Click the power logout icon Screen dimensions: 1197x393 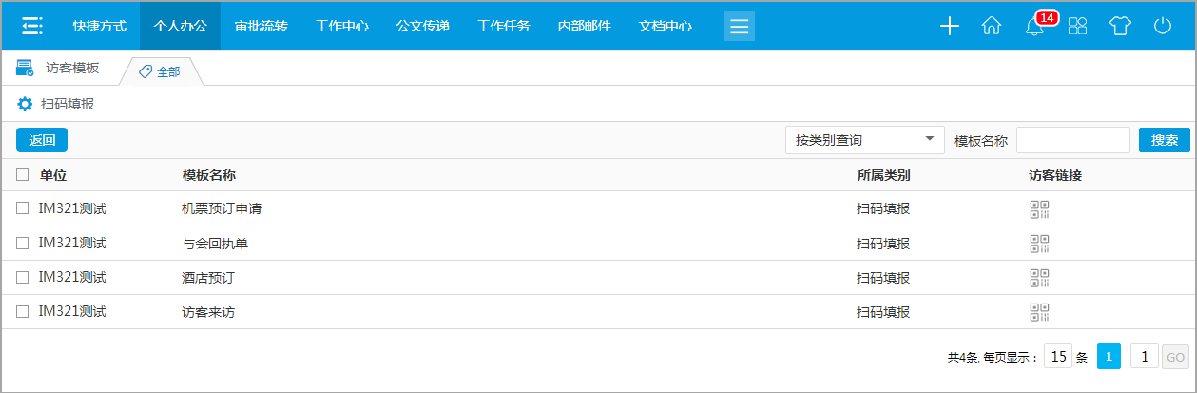[1162, 26]
